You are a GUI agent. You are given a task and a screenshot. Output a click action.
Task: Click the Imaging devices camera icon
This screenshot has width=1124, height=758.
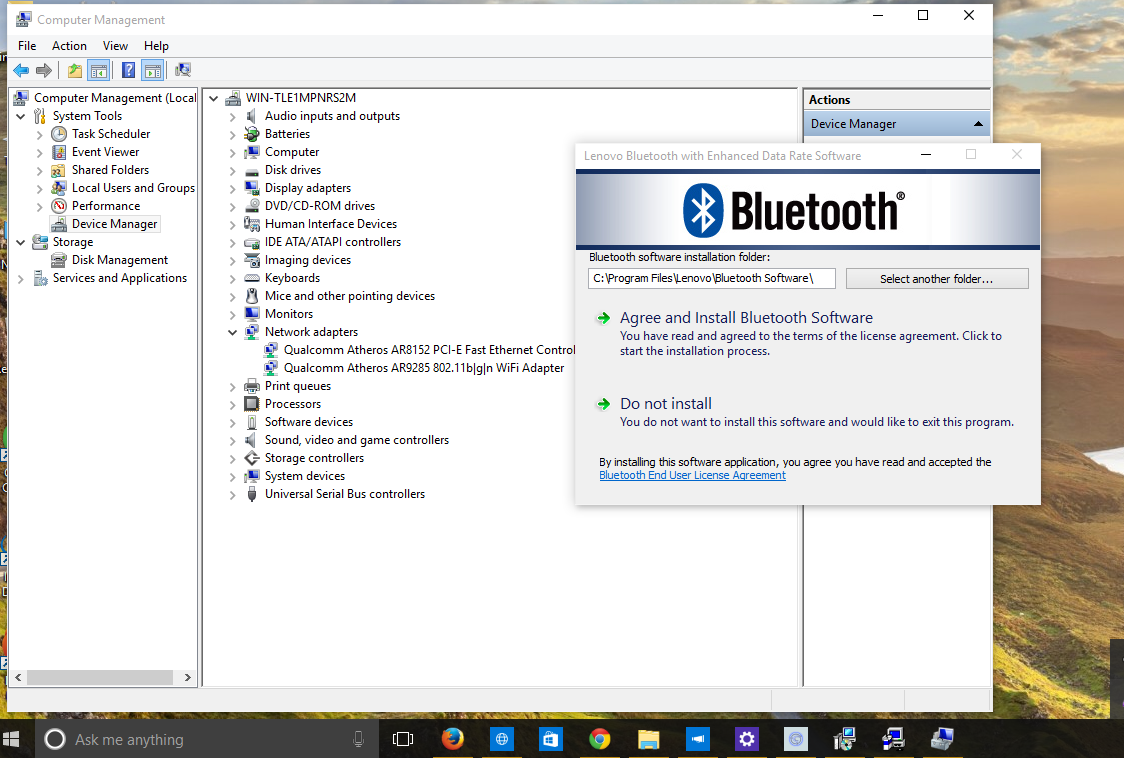[x=252, y=260]
